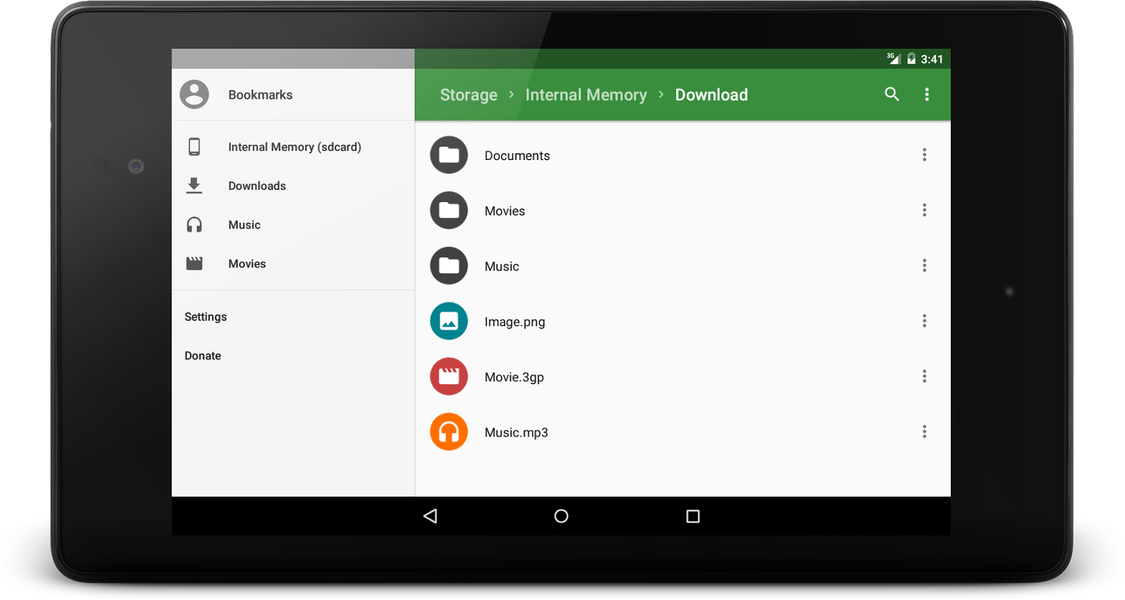This screenshot has height=600, width=1125.
Task: Click the headphones icon next to Music bookmark
Action: [x=194, y=224]
